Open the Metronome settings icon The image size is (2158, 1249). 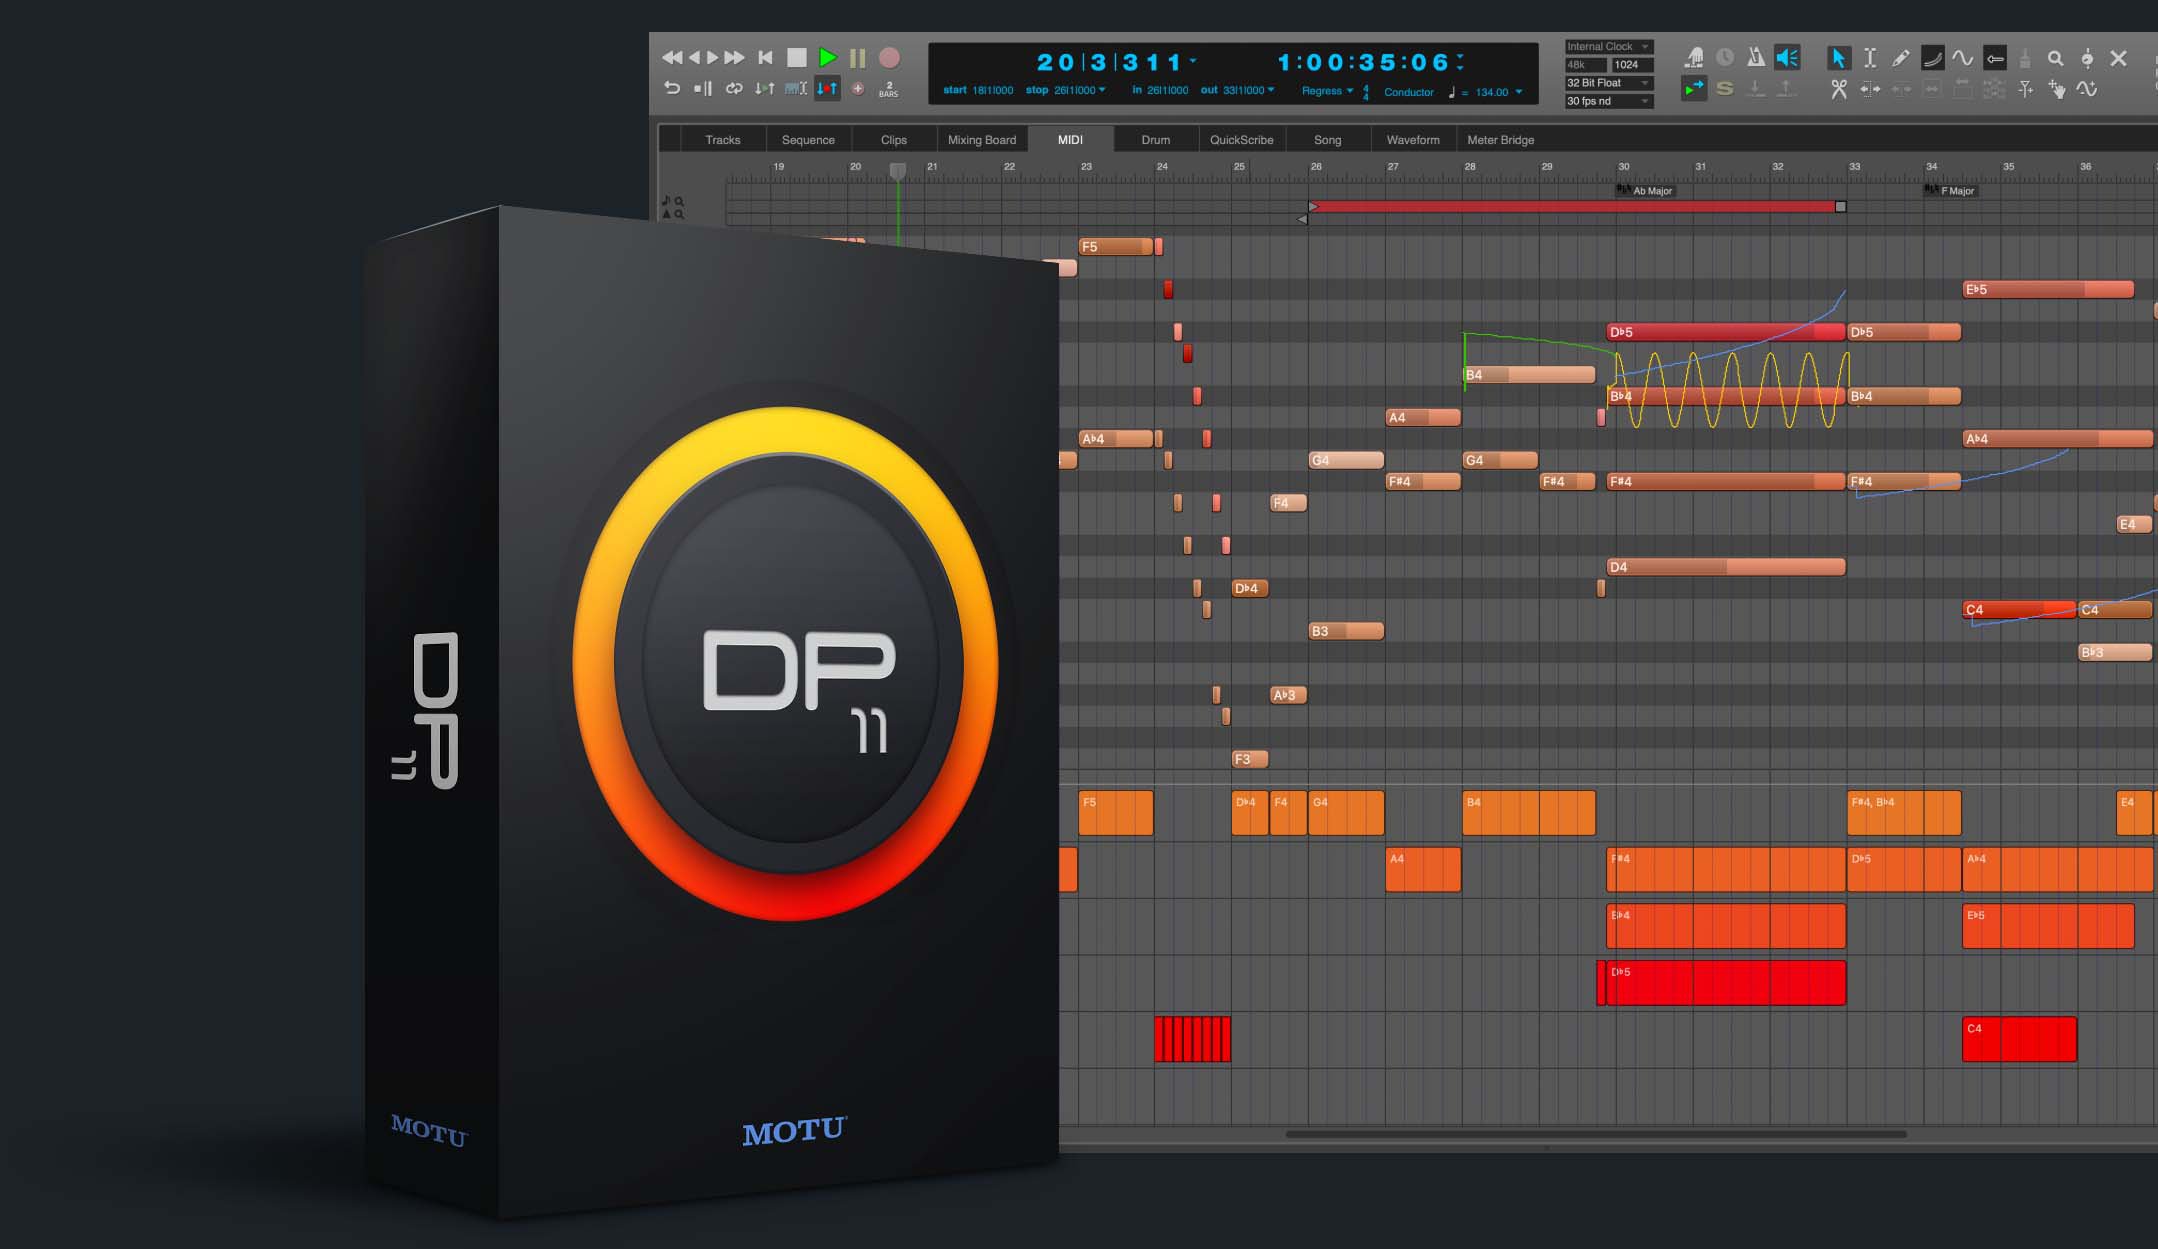pyautogui.click(x=1757, y=57)
